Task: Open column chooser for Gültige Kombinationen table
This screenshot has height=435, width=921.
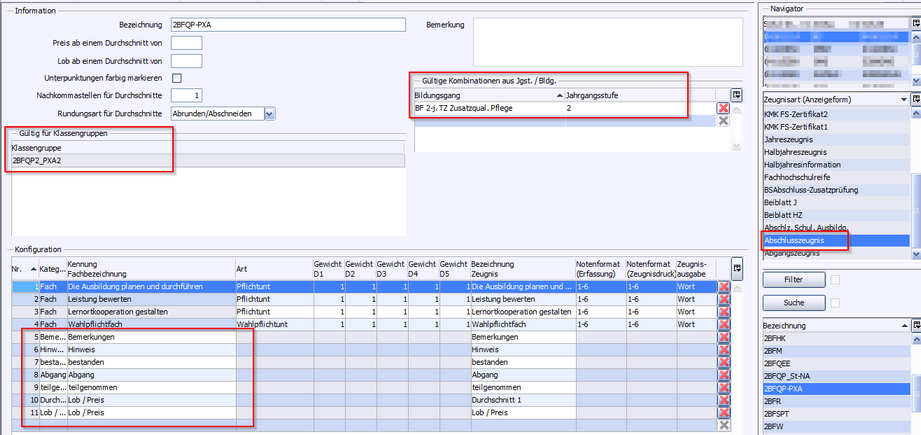Action: coord(735,94)
